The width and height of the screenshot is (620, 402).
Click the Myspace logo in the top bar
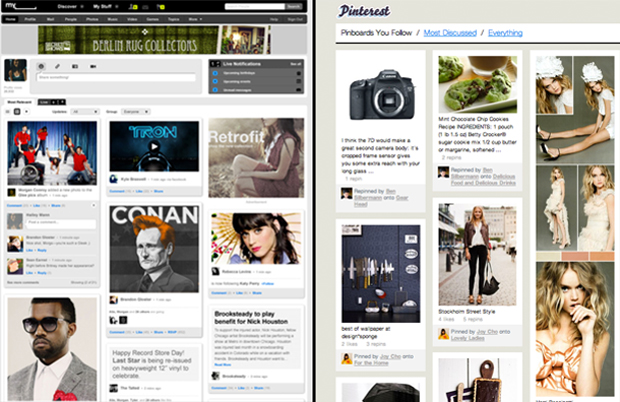click(x=20, y=6)
